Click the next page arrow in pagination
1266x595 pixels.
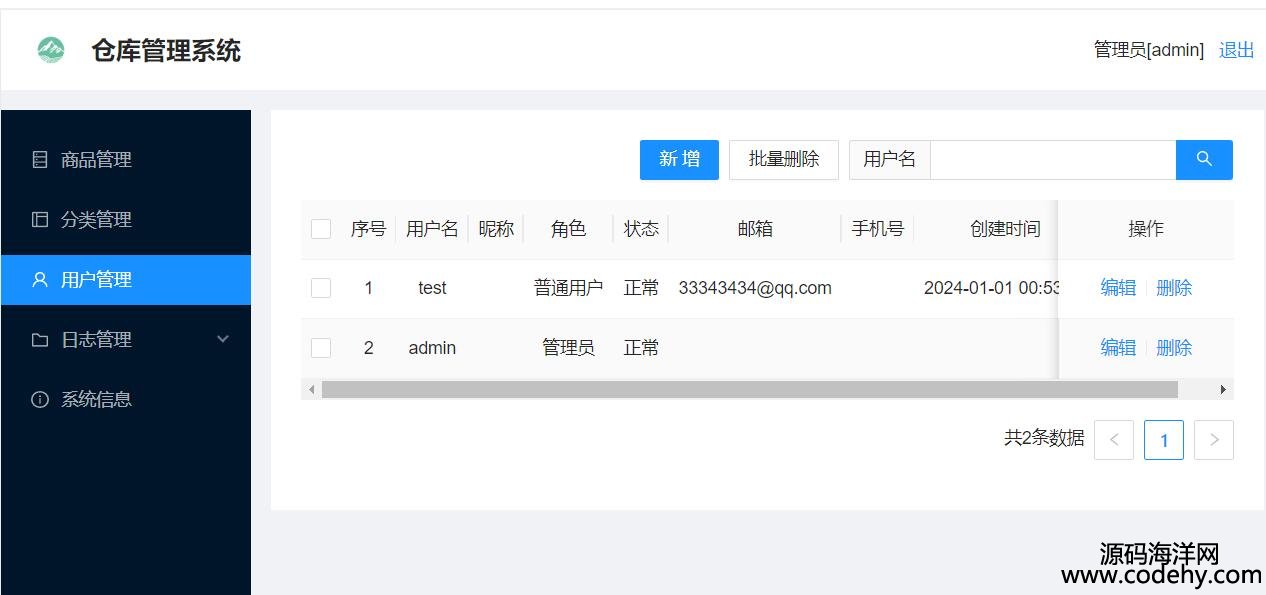coord(1214,440)
